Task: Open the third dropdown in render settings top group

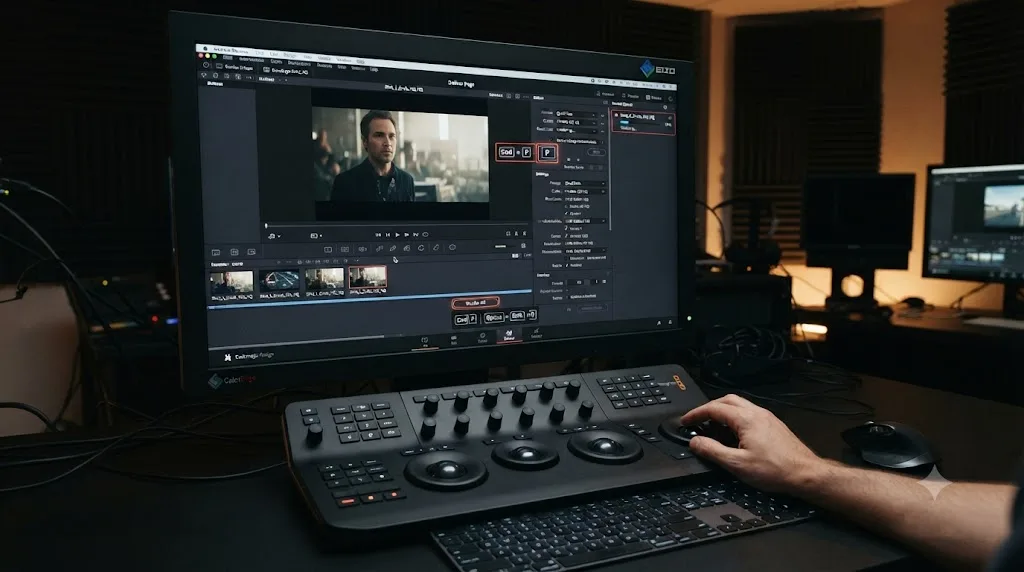Action: click(x=577, y=131)
